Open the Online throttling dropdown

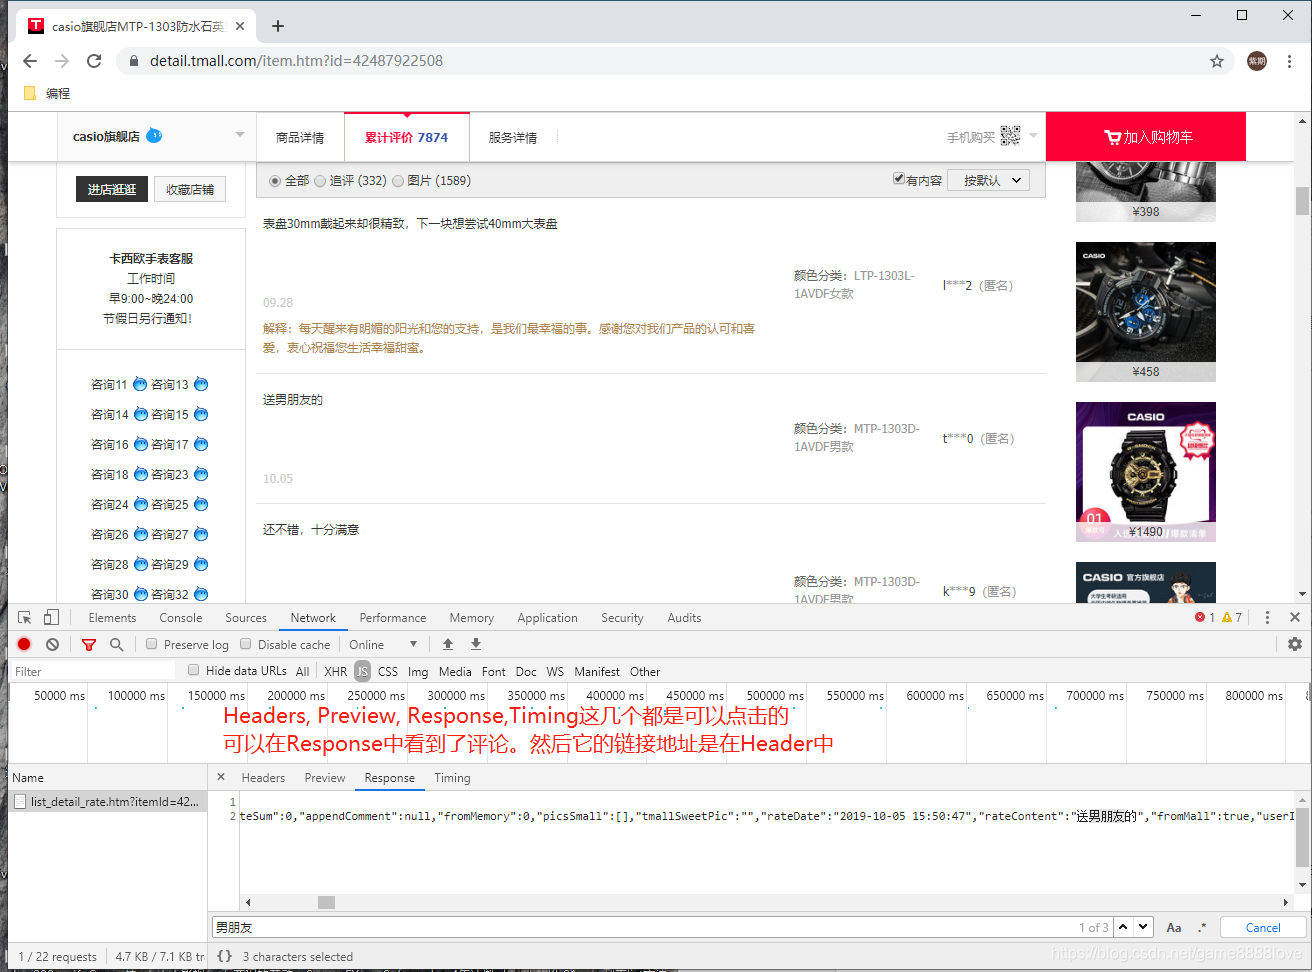tap(383, 645)
